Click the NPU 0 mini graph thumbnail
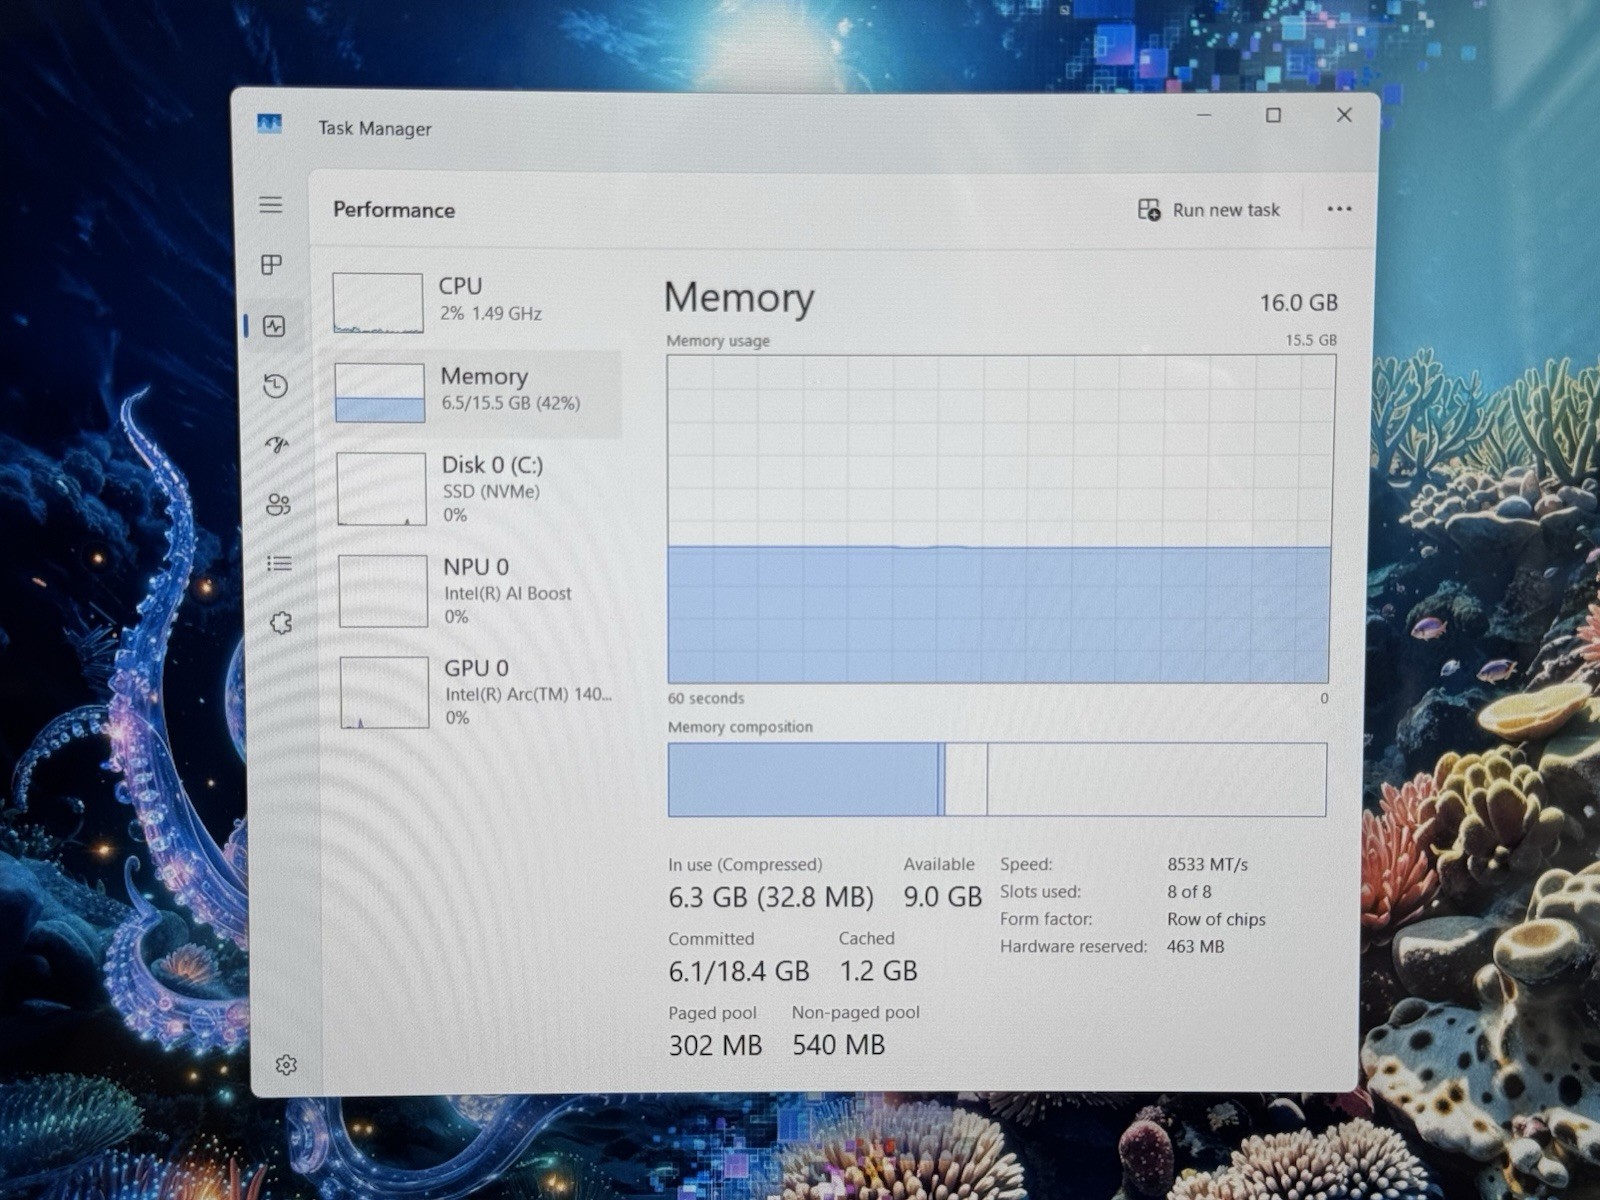 pyautogui.click(x=384, y=591)
